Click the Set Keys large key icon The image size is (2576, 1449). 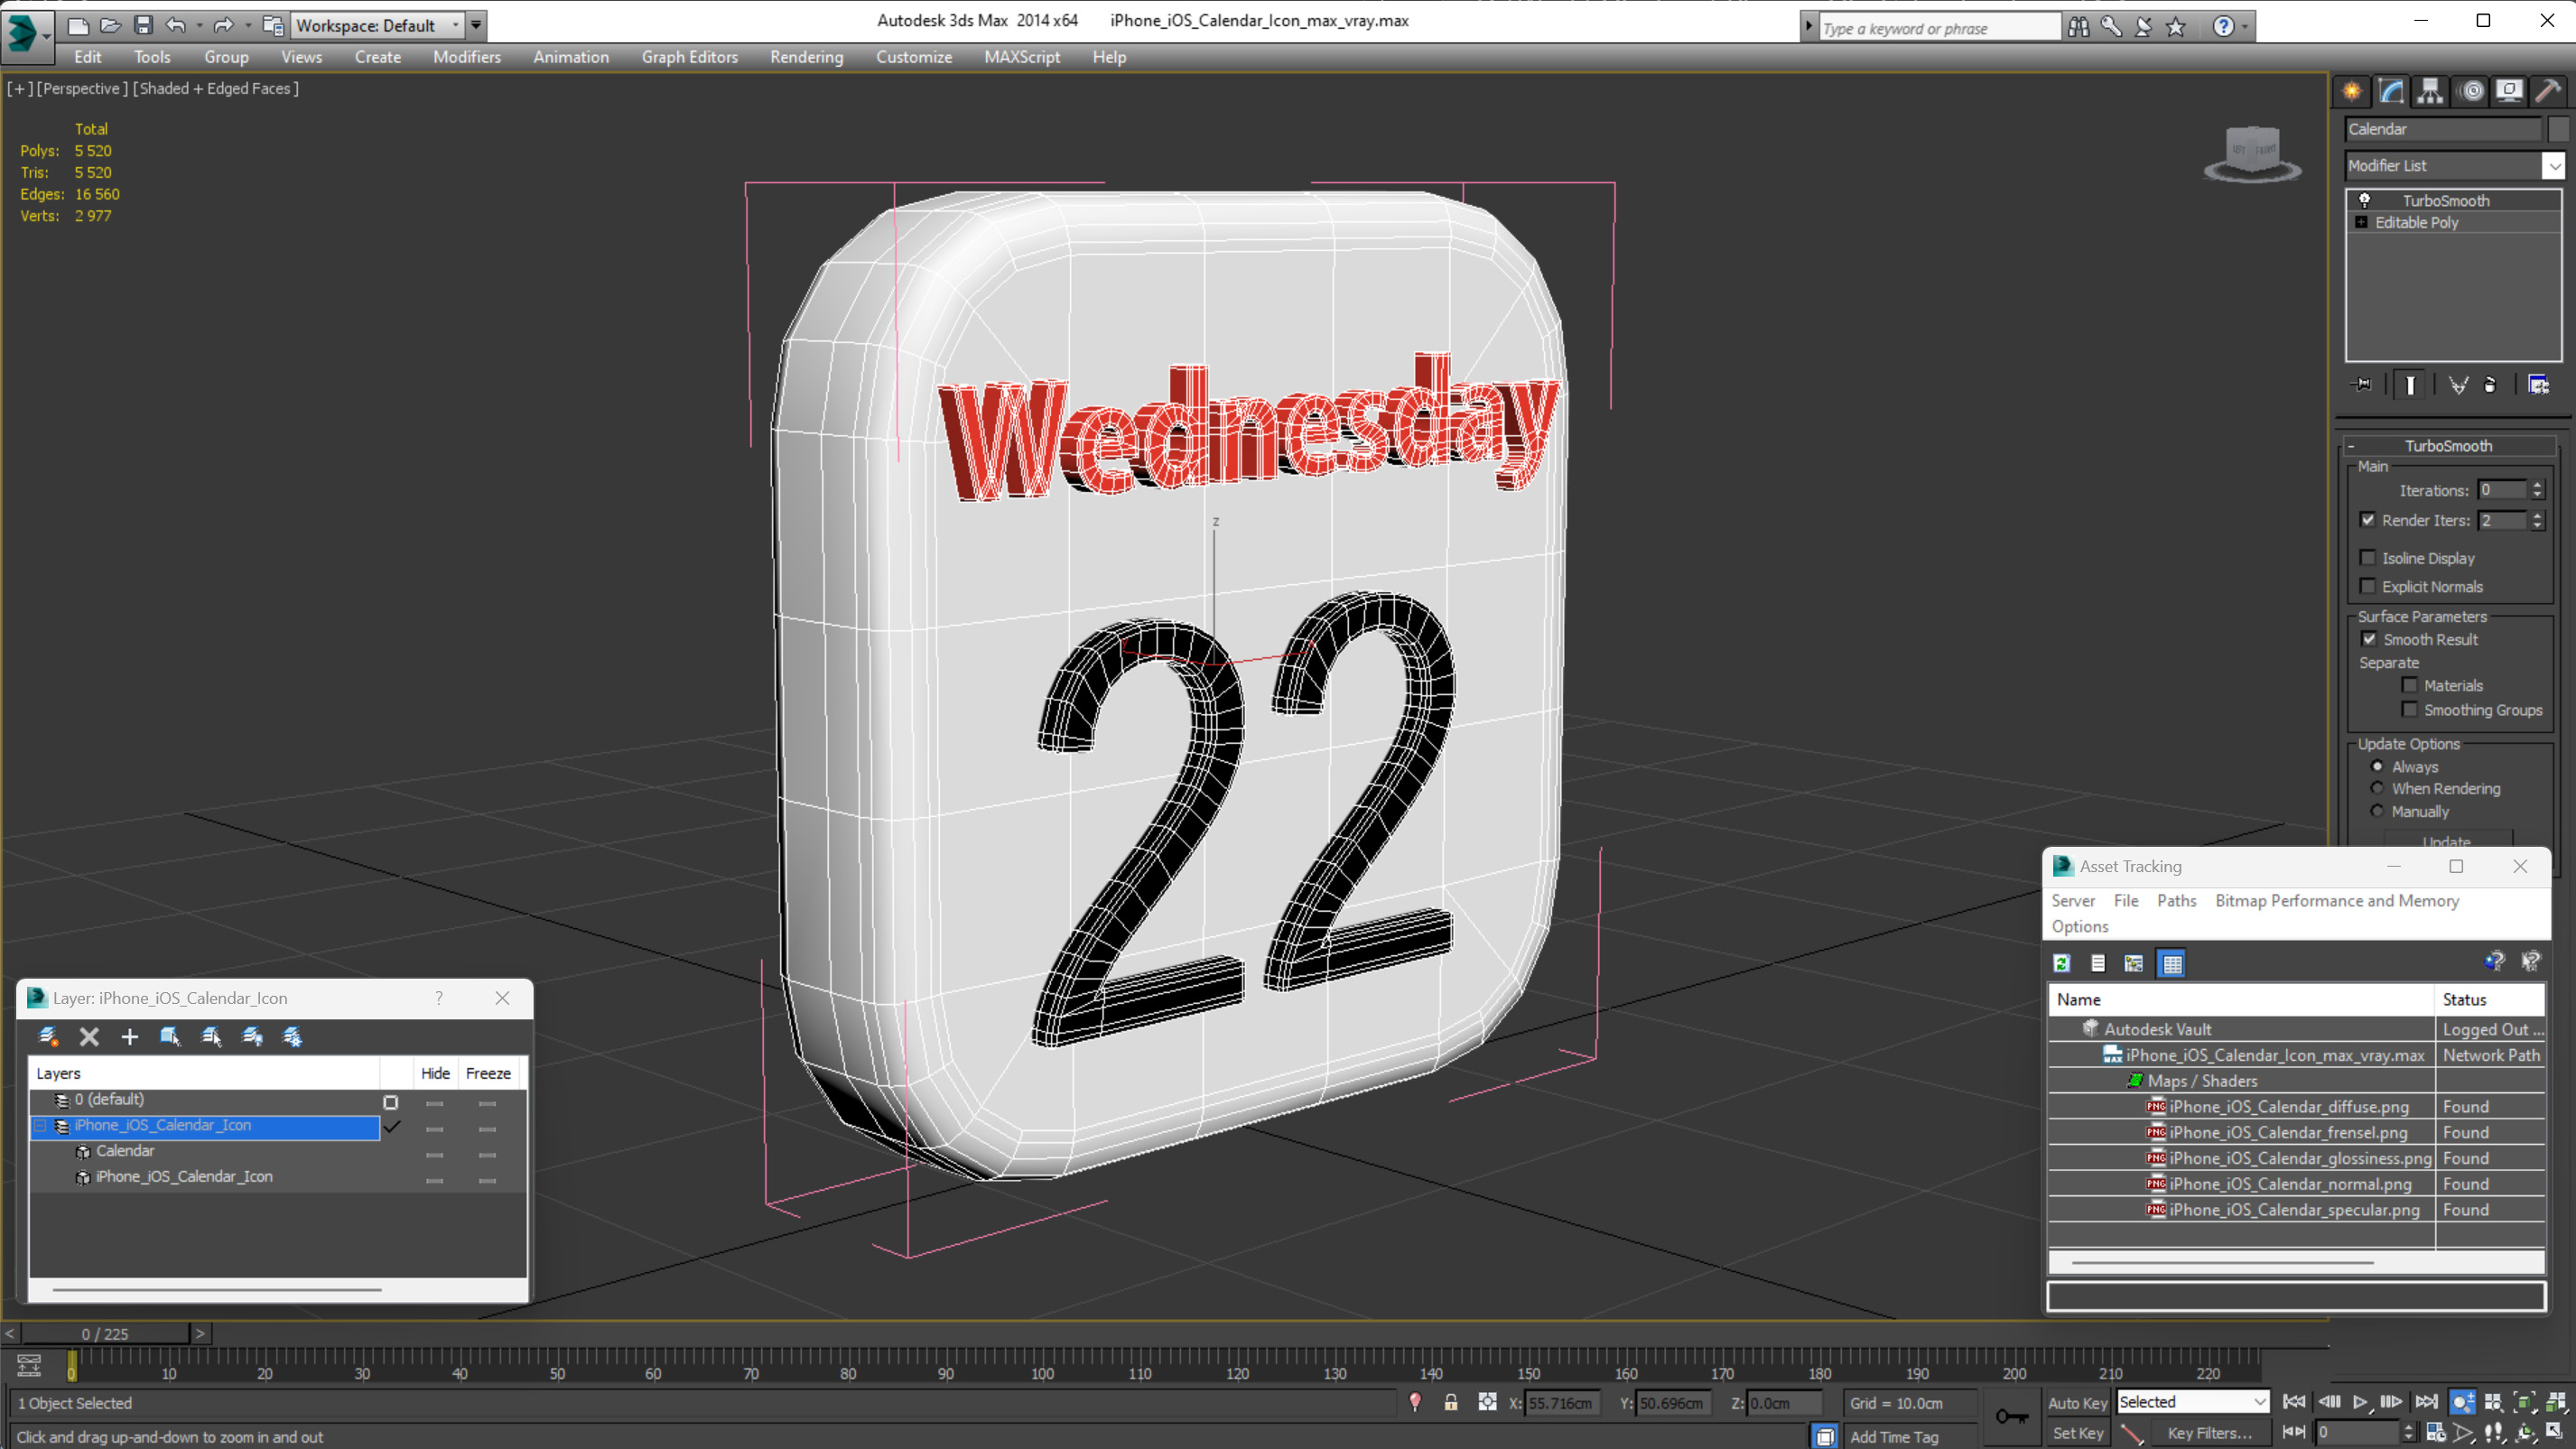tap(2012, 1416)
